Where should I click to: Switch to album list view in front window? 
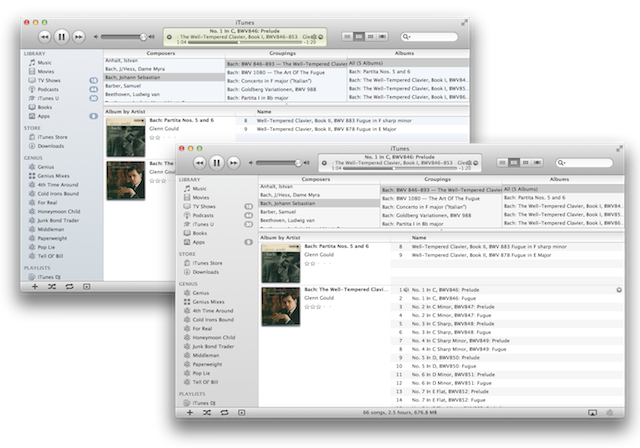pyautogui.click(x=514, y=162)
